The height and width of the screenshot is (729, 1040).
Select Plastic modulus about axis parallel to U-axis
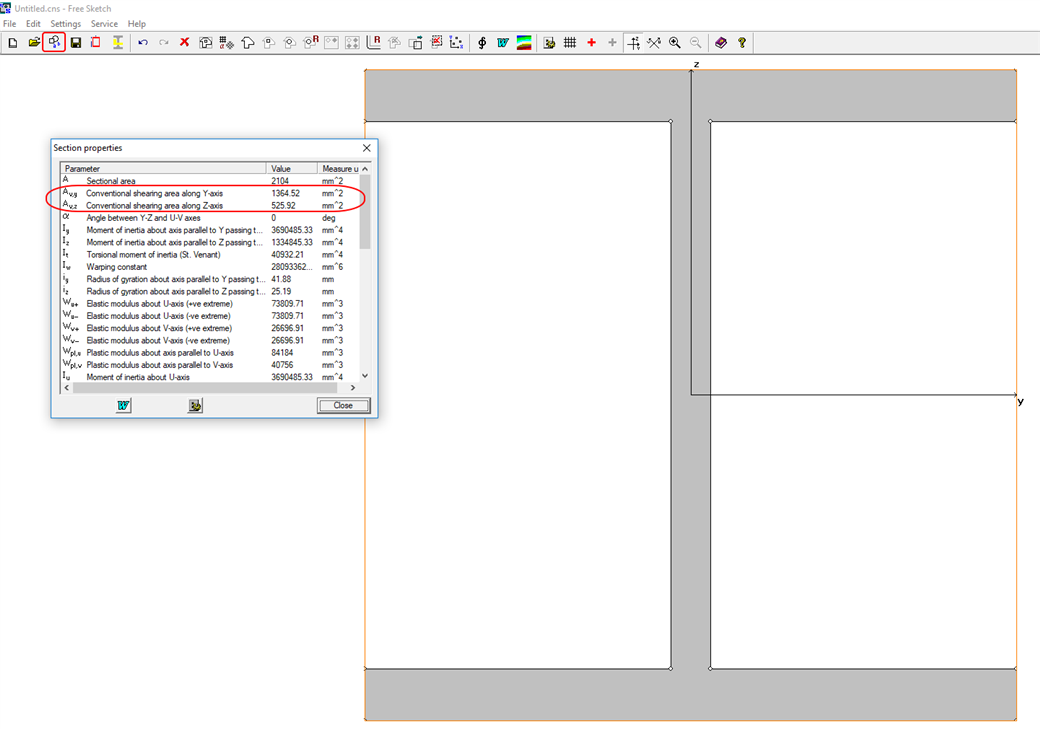[x=210, y=353]
